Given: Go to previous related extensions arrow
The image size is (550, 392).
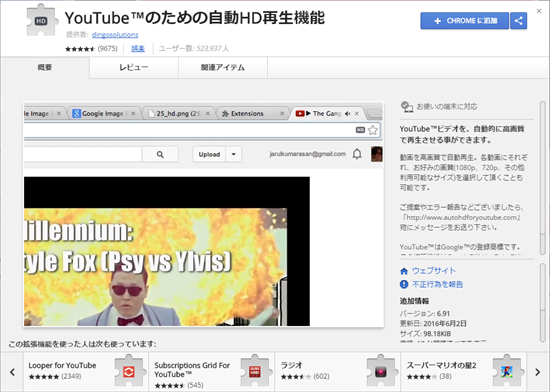Looking at the screenshot, I should [x=12, y=372].
